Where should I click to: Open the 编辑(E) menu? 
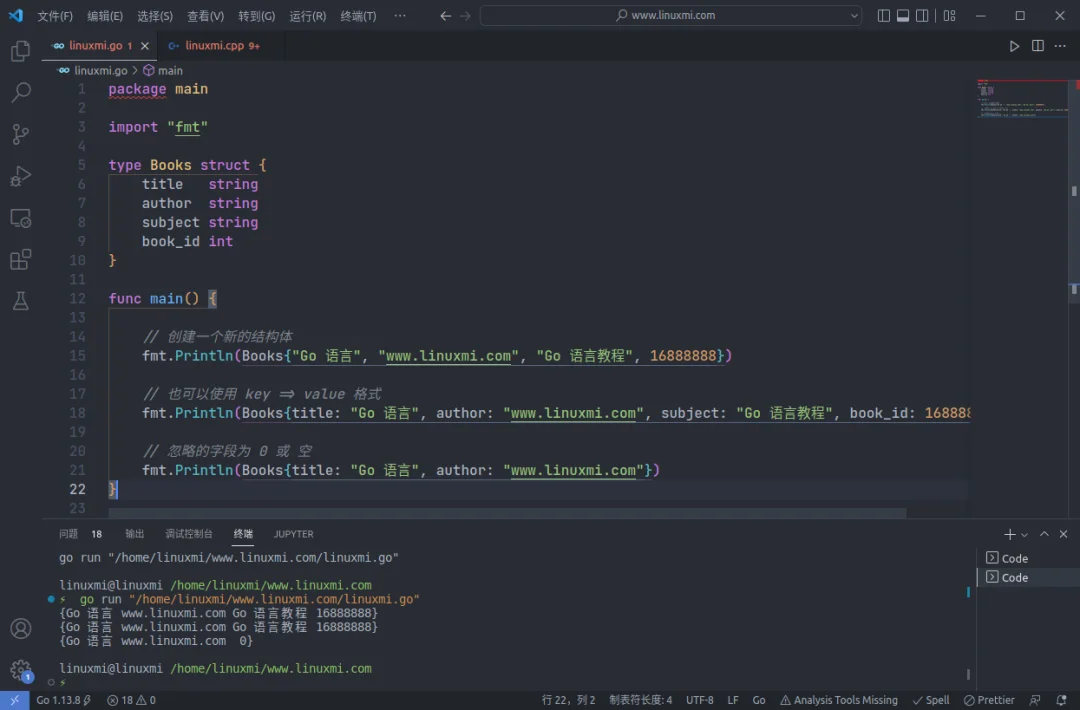[105, 16]
